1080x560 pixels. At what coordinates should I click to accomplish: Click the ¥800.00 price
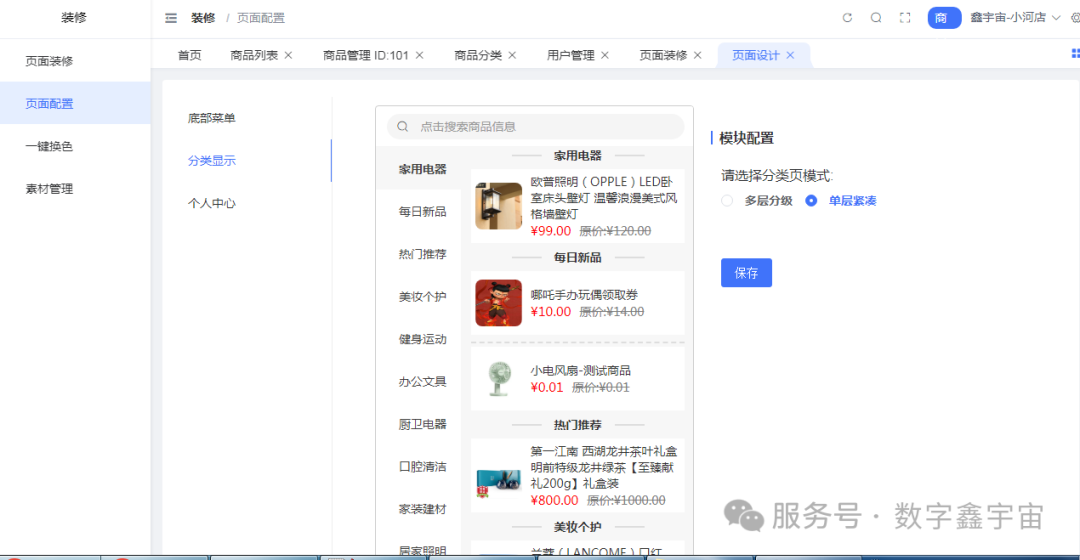(x=554, y=500)
